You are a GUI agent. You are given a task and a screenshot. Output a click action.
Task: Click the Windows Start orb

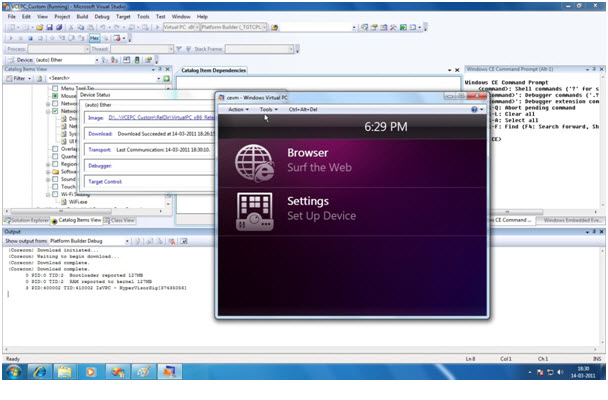coord(14,372)
